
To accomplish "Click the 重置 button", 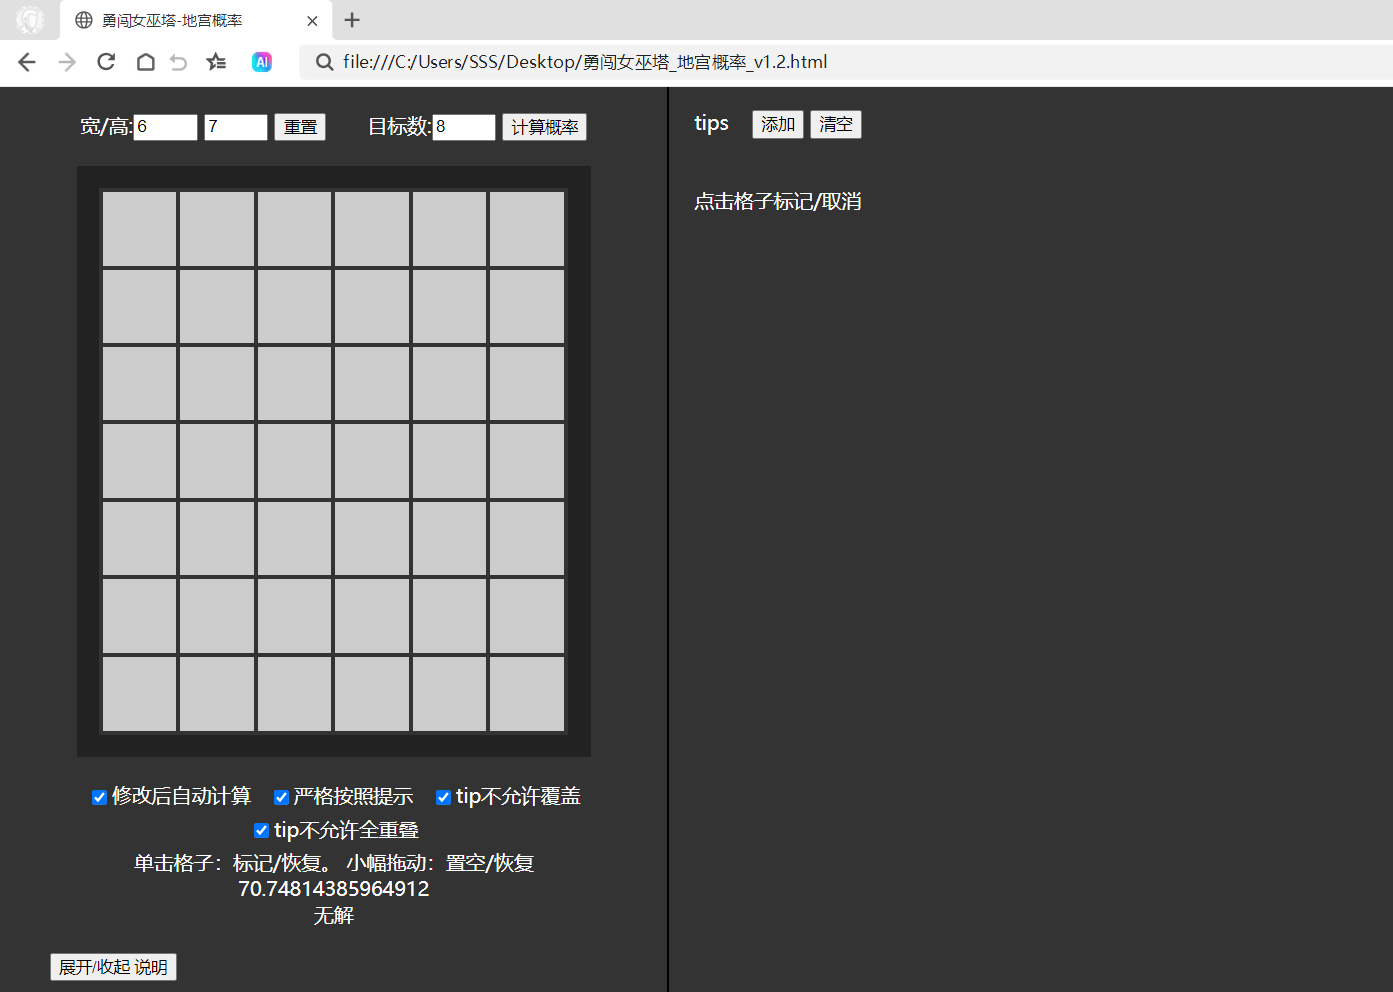I will coord(300,127).
